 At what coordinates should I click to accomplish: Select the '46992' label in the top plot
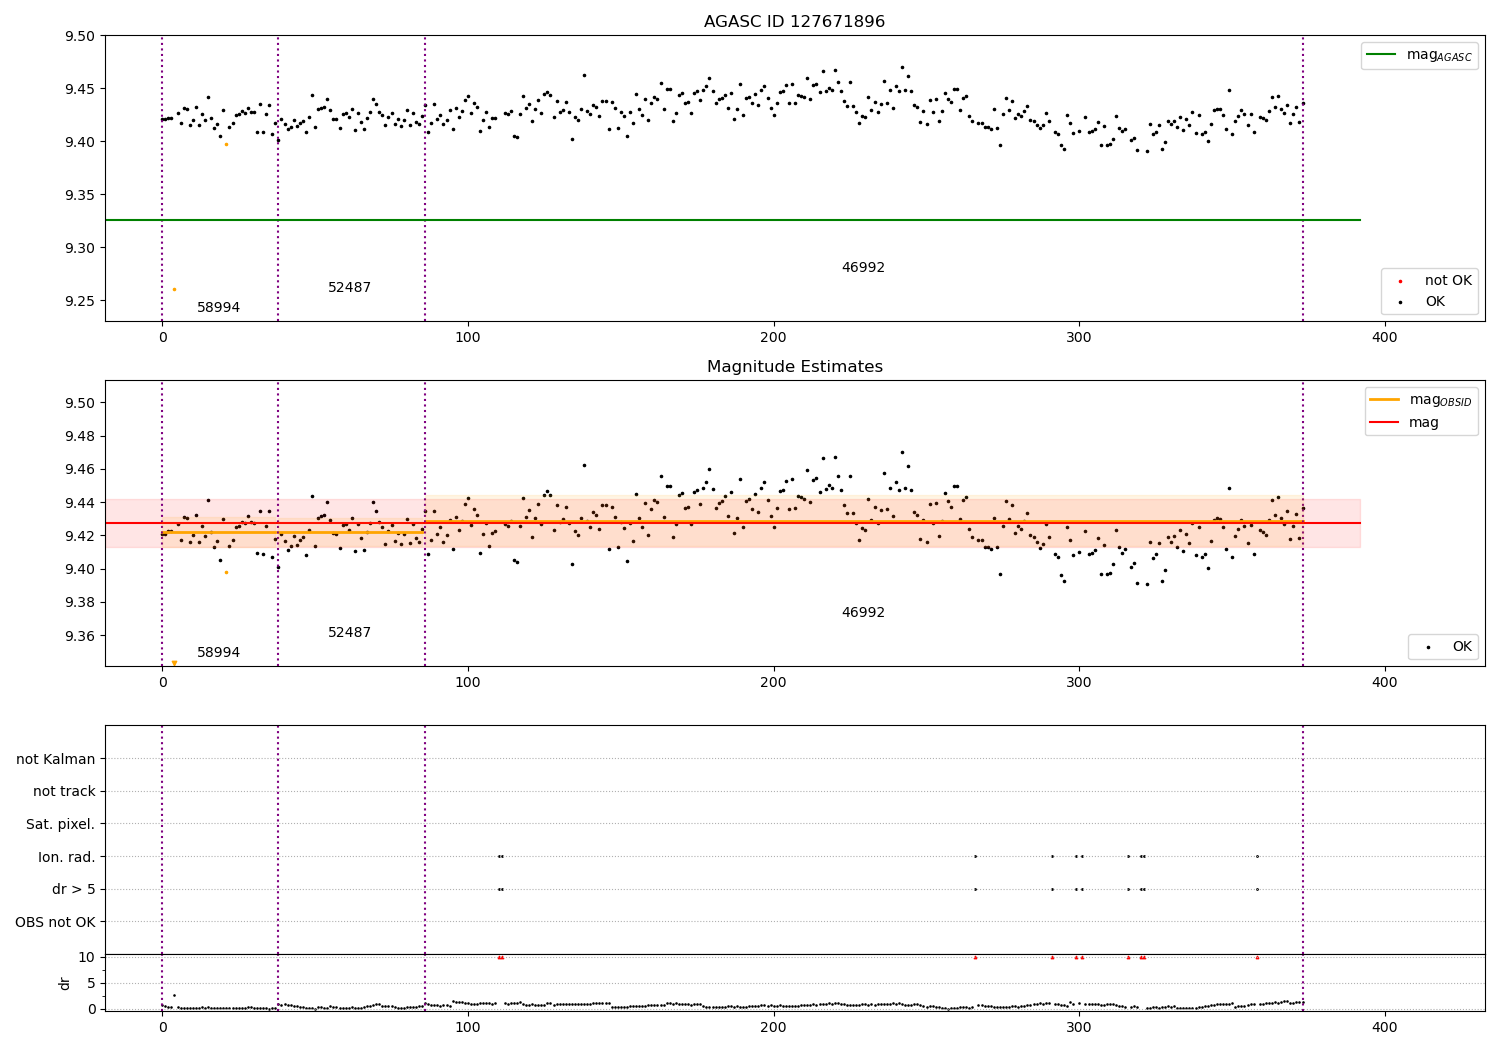(863, 268)
